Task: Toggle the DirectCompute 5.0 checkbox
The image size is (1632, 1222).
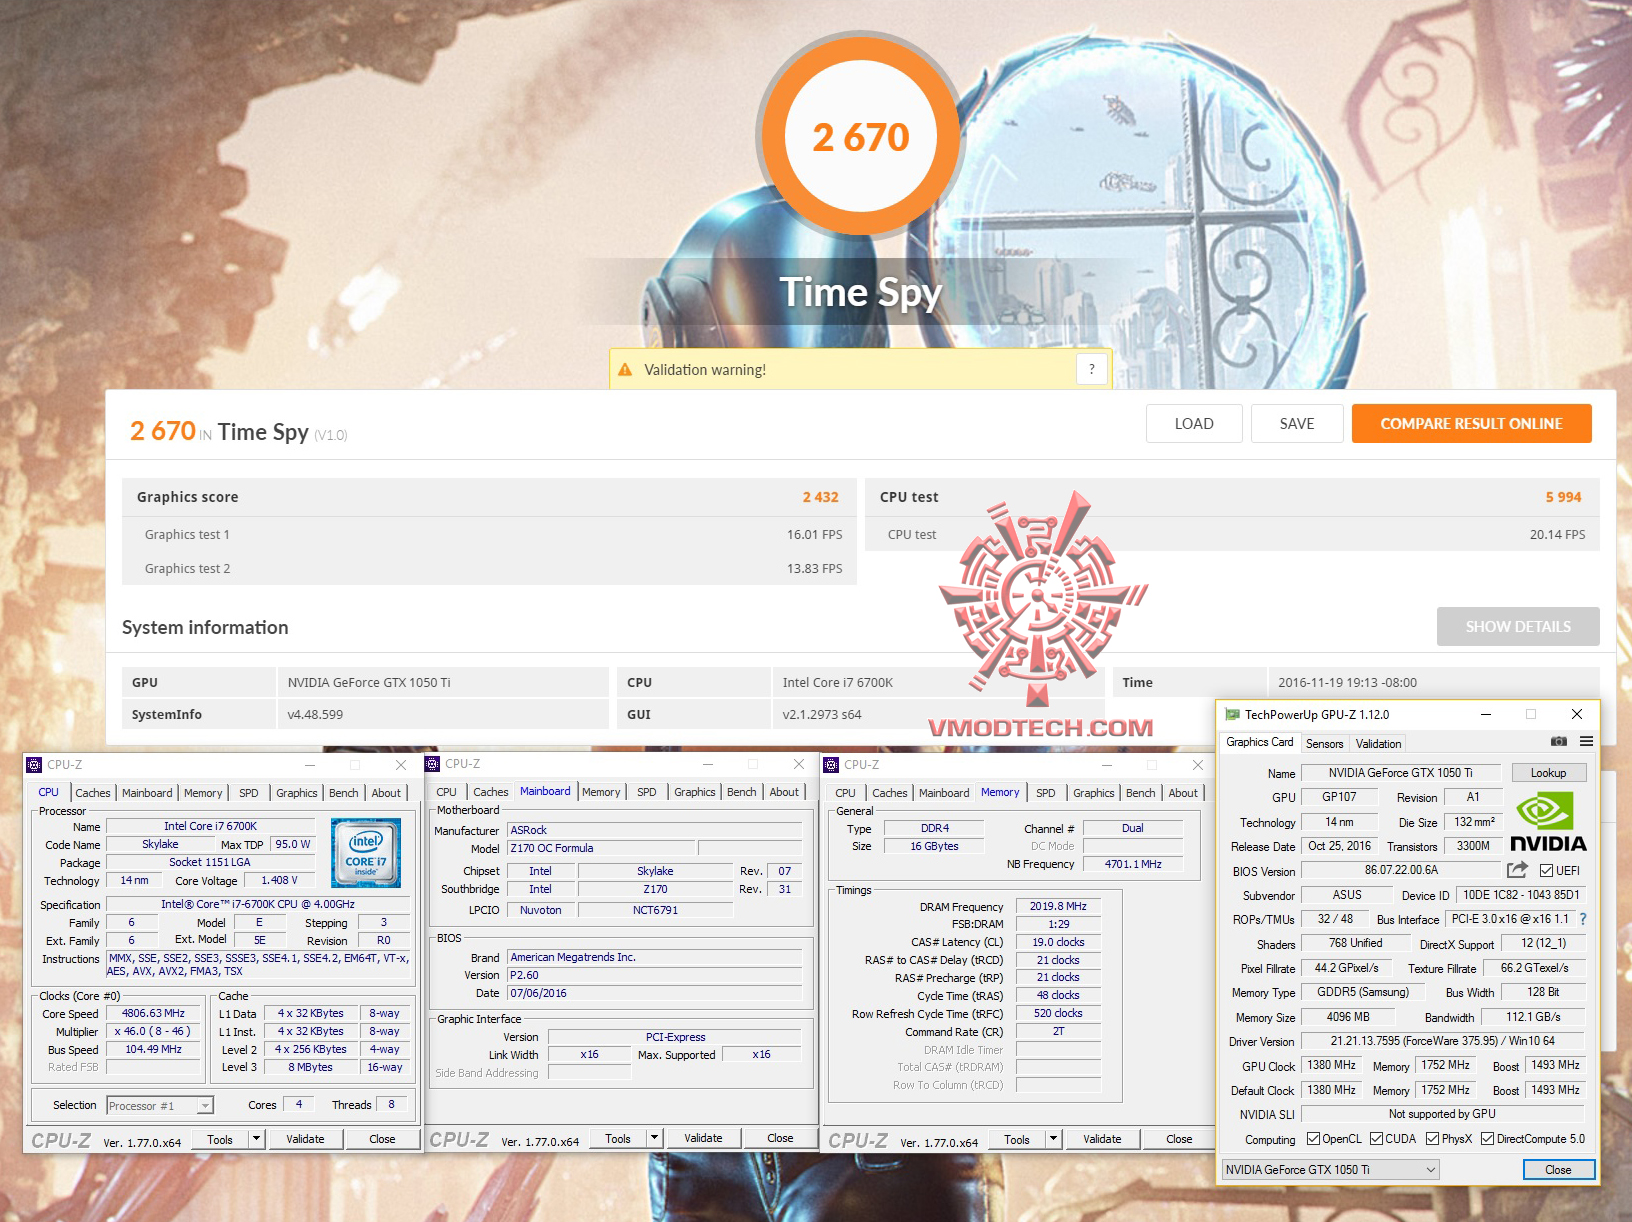Action: coord(1488,1139)
